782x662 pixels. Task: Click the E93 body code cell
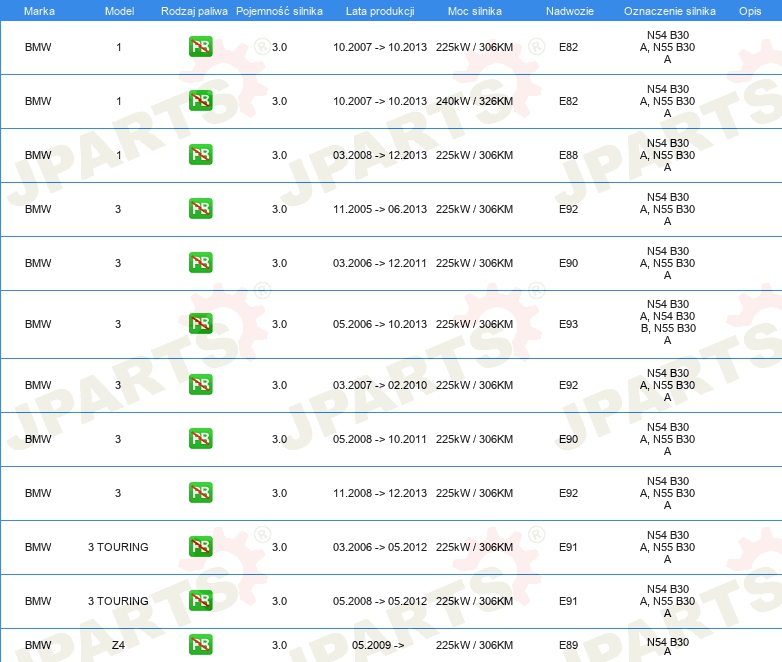[x=568, y=324]
